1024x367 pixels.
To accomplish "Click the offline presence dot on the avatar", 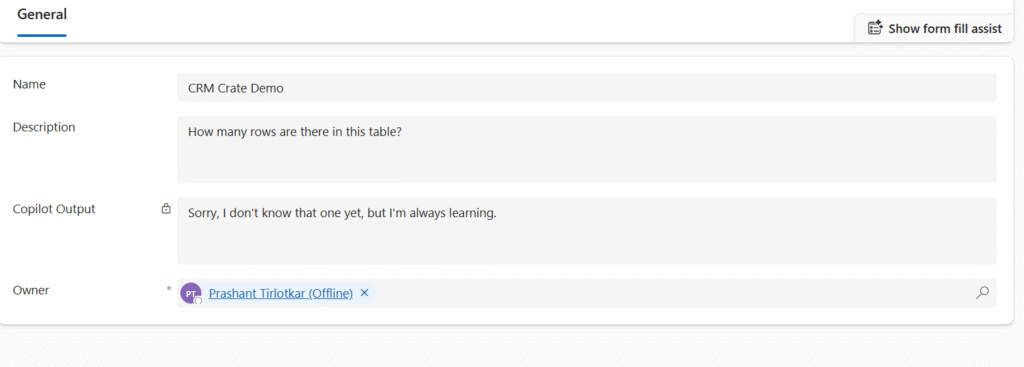I will pyautogui.click(x=198, y=301).
